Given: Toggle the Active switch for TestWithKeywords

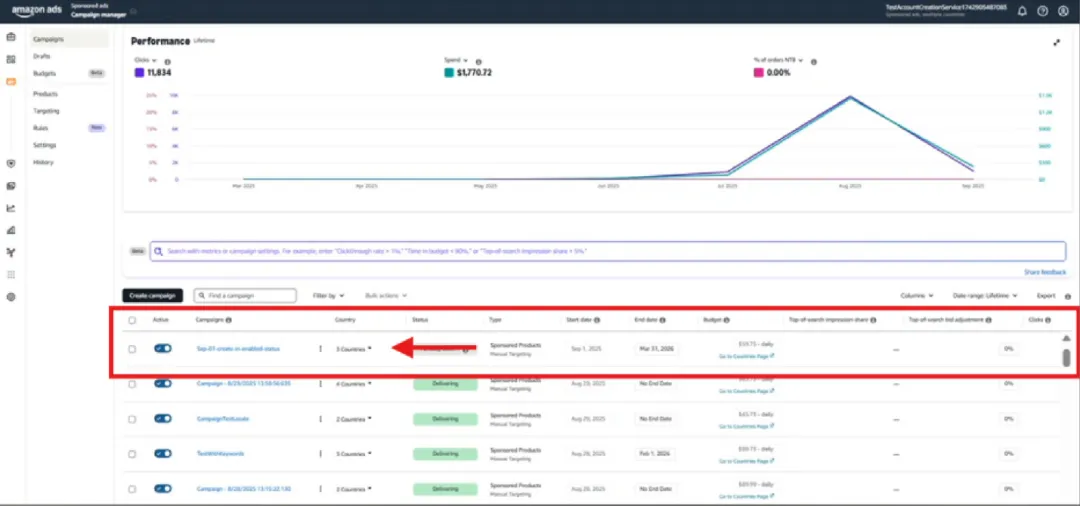Looking at the screenshot, I should [x=162, y=453].
